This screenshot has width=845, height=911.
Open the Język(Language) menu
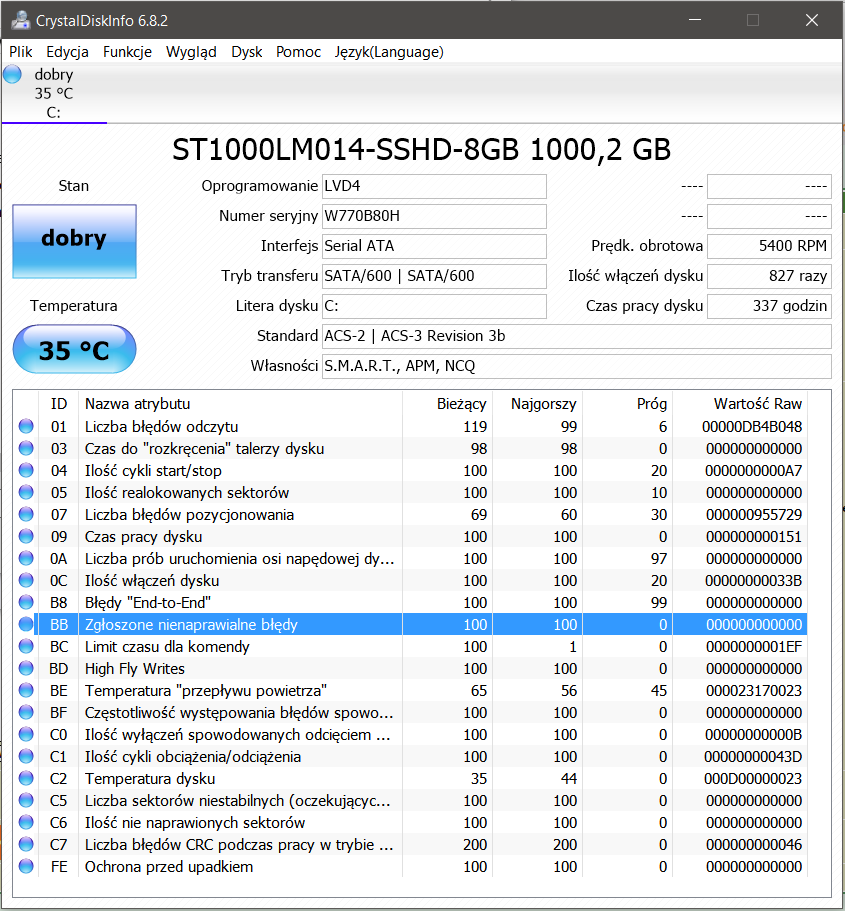[x=389, y=52]
